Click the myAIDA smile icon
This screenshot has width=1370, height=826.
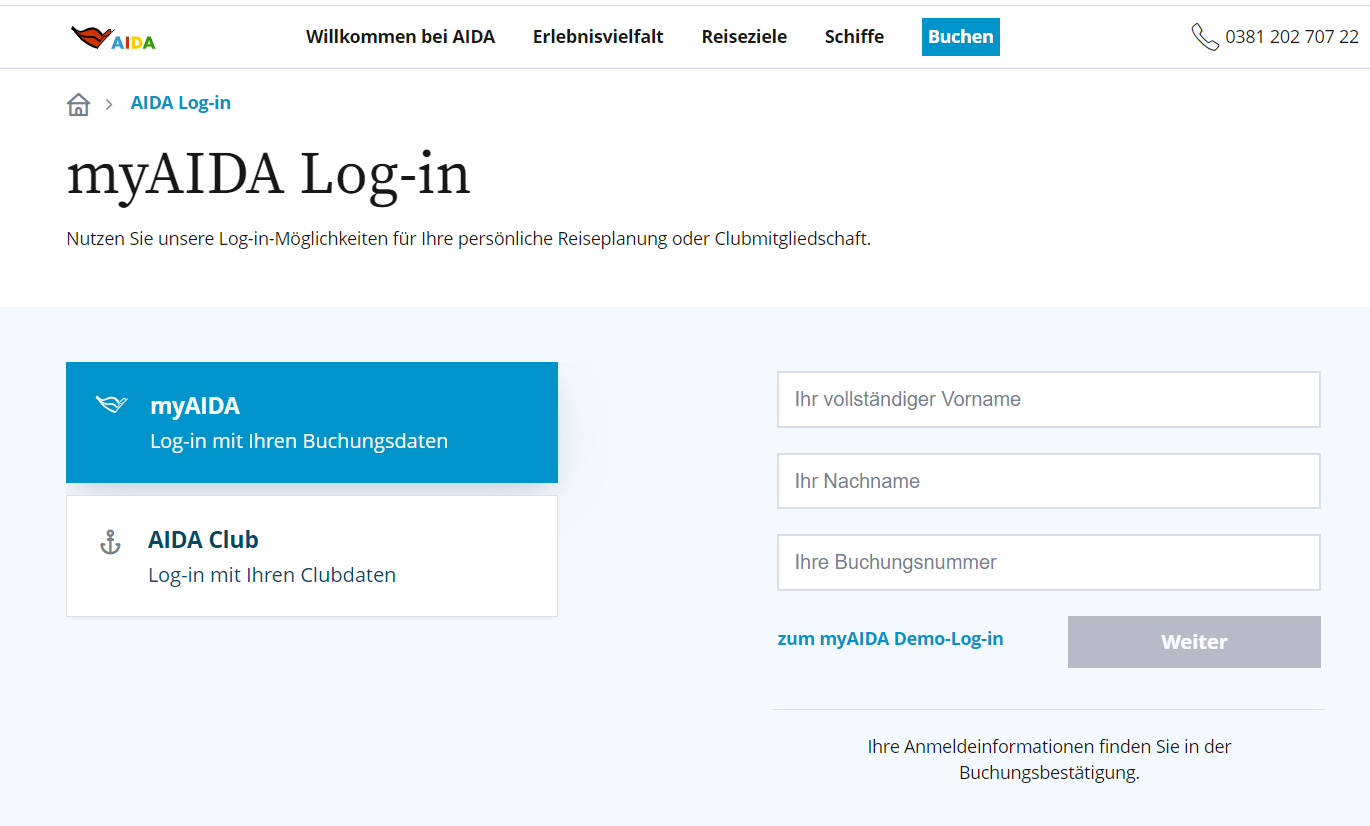tap(111, 404)
